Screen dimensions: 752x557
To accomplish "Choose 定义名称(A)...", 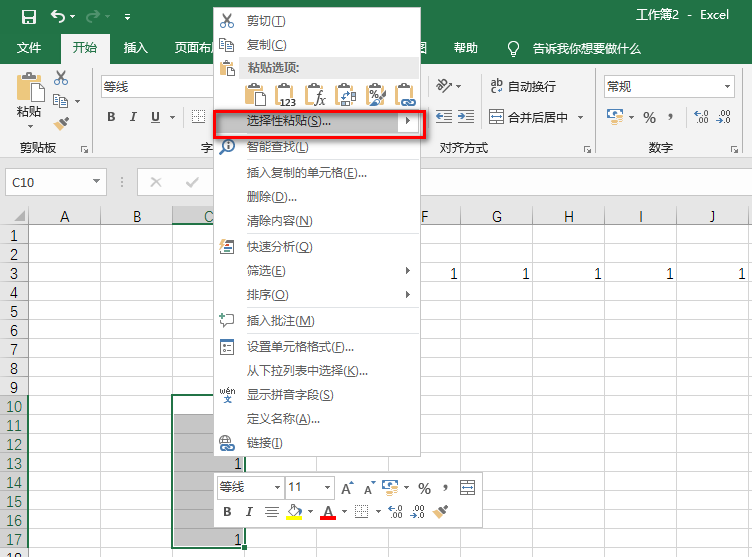I will [317, 419].
